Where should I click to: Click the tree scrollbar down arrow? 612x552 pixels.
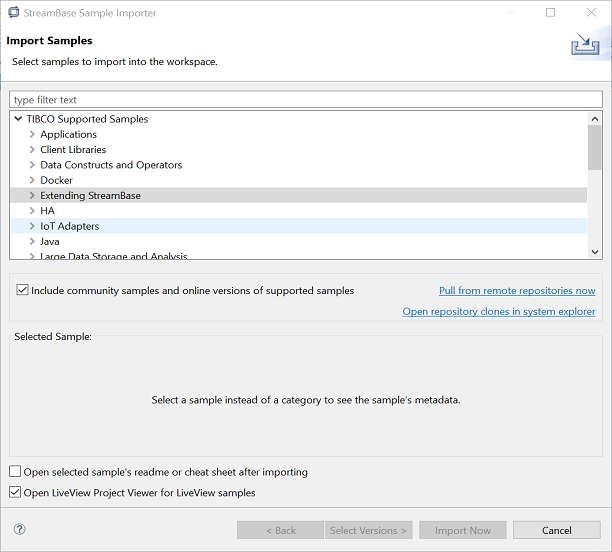pos(595,252)
